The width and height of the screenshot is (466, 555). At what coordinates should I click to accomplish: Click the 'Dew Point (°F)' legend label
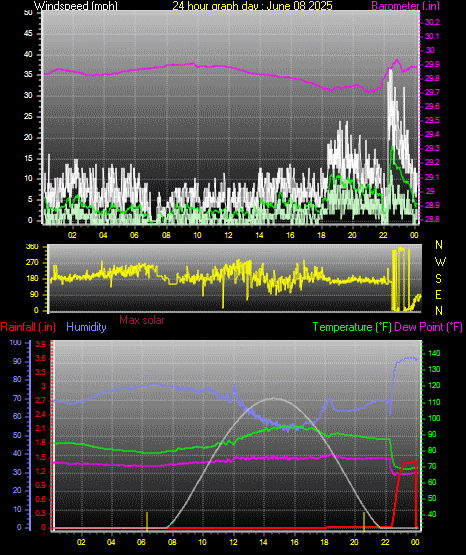point(428,327)
